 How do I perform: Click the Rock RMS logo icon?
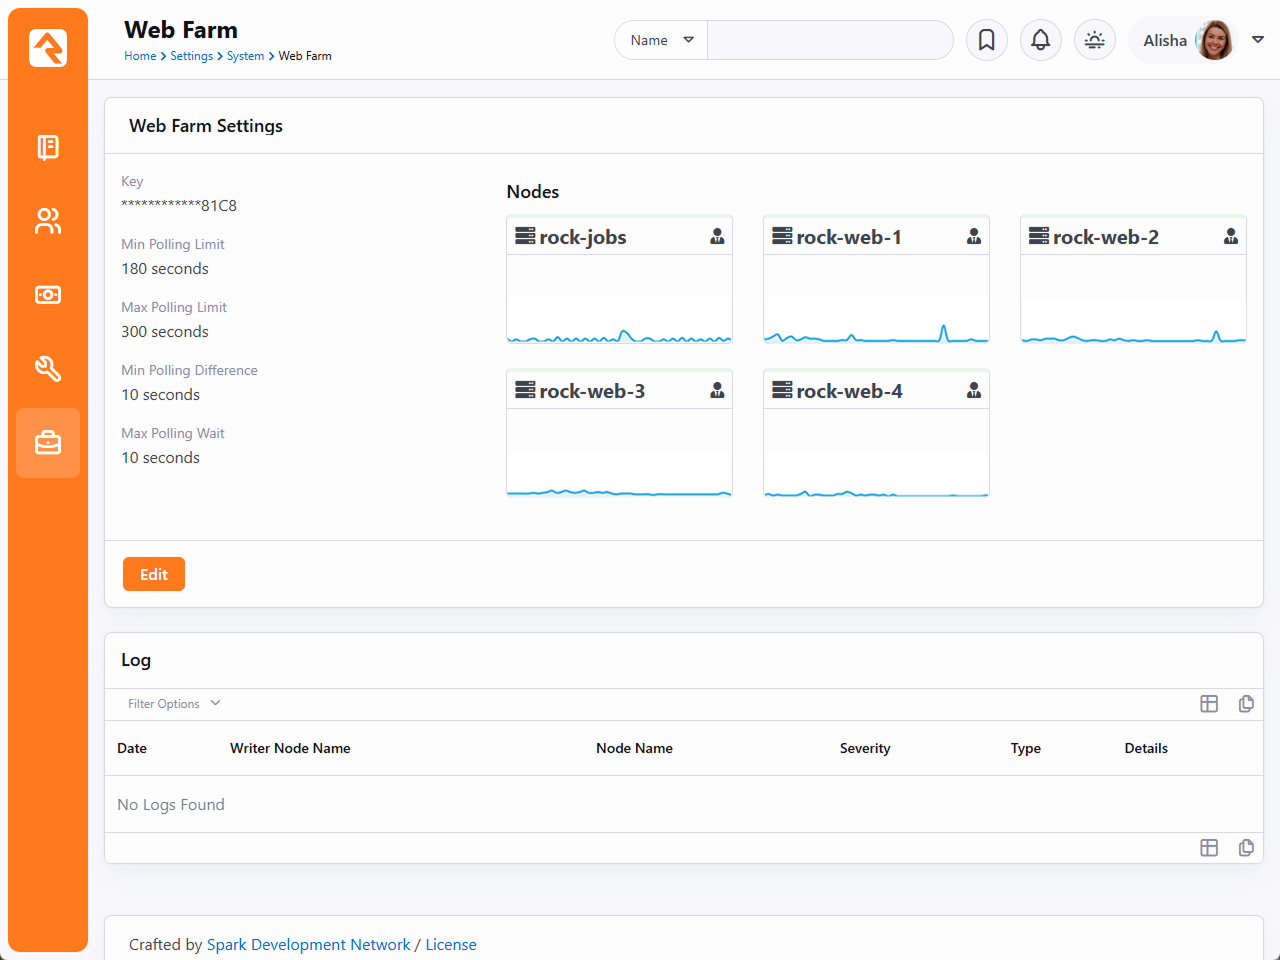coord(48,47)
